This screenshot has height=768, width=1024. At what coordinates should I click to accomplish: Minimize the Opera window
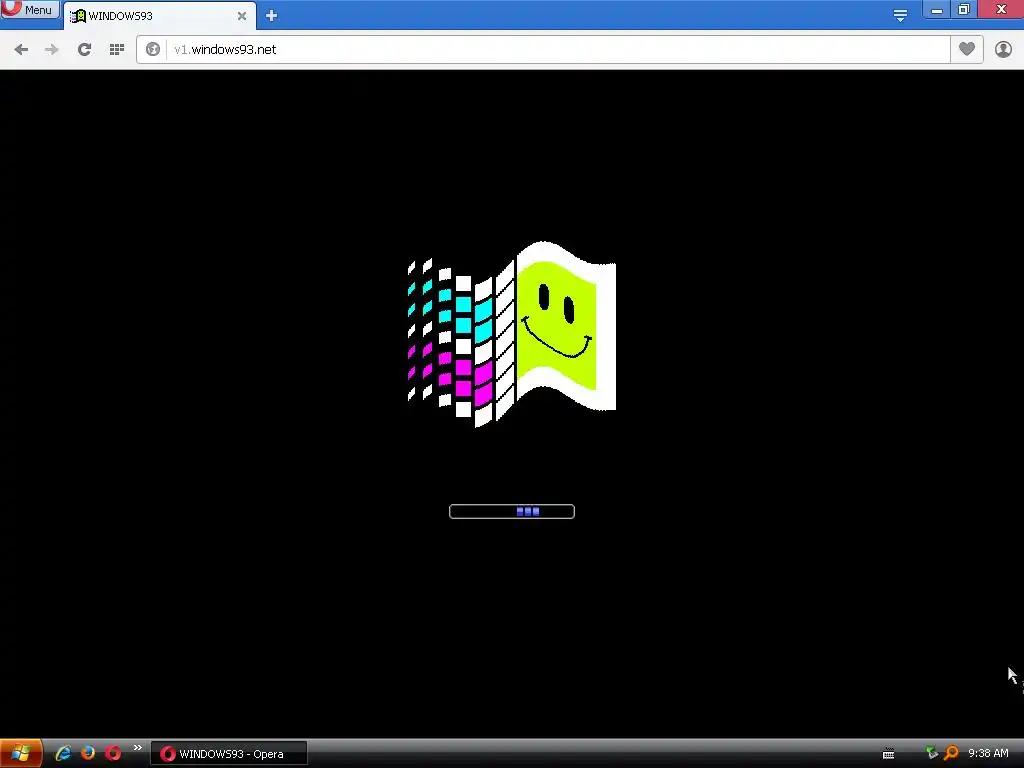(x=936, y=9)
